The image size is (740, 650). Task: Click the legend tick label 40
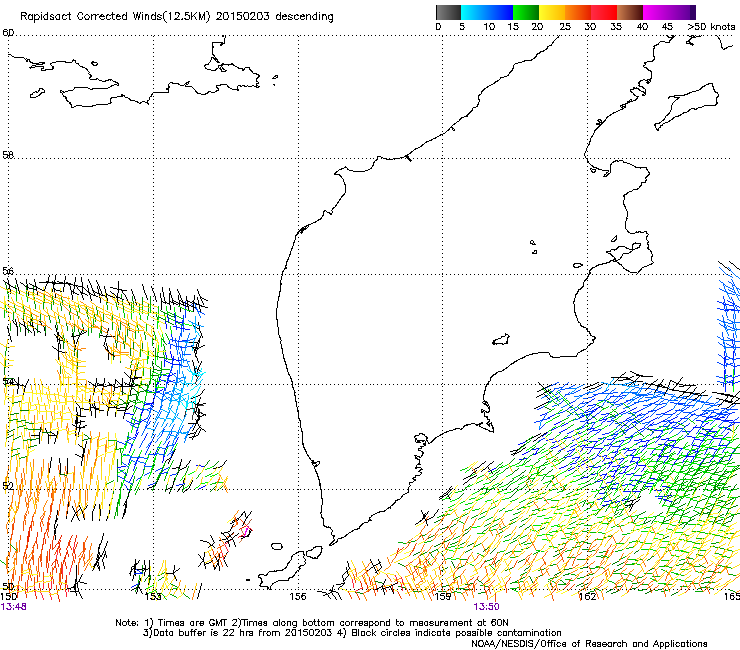pos(642,27)
